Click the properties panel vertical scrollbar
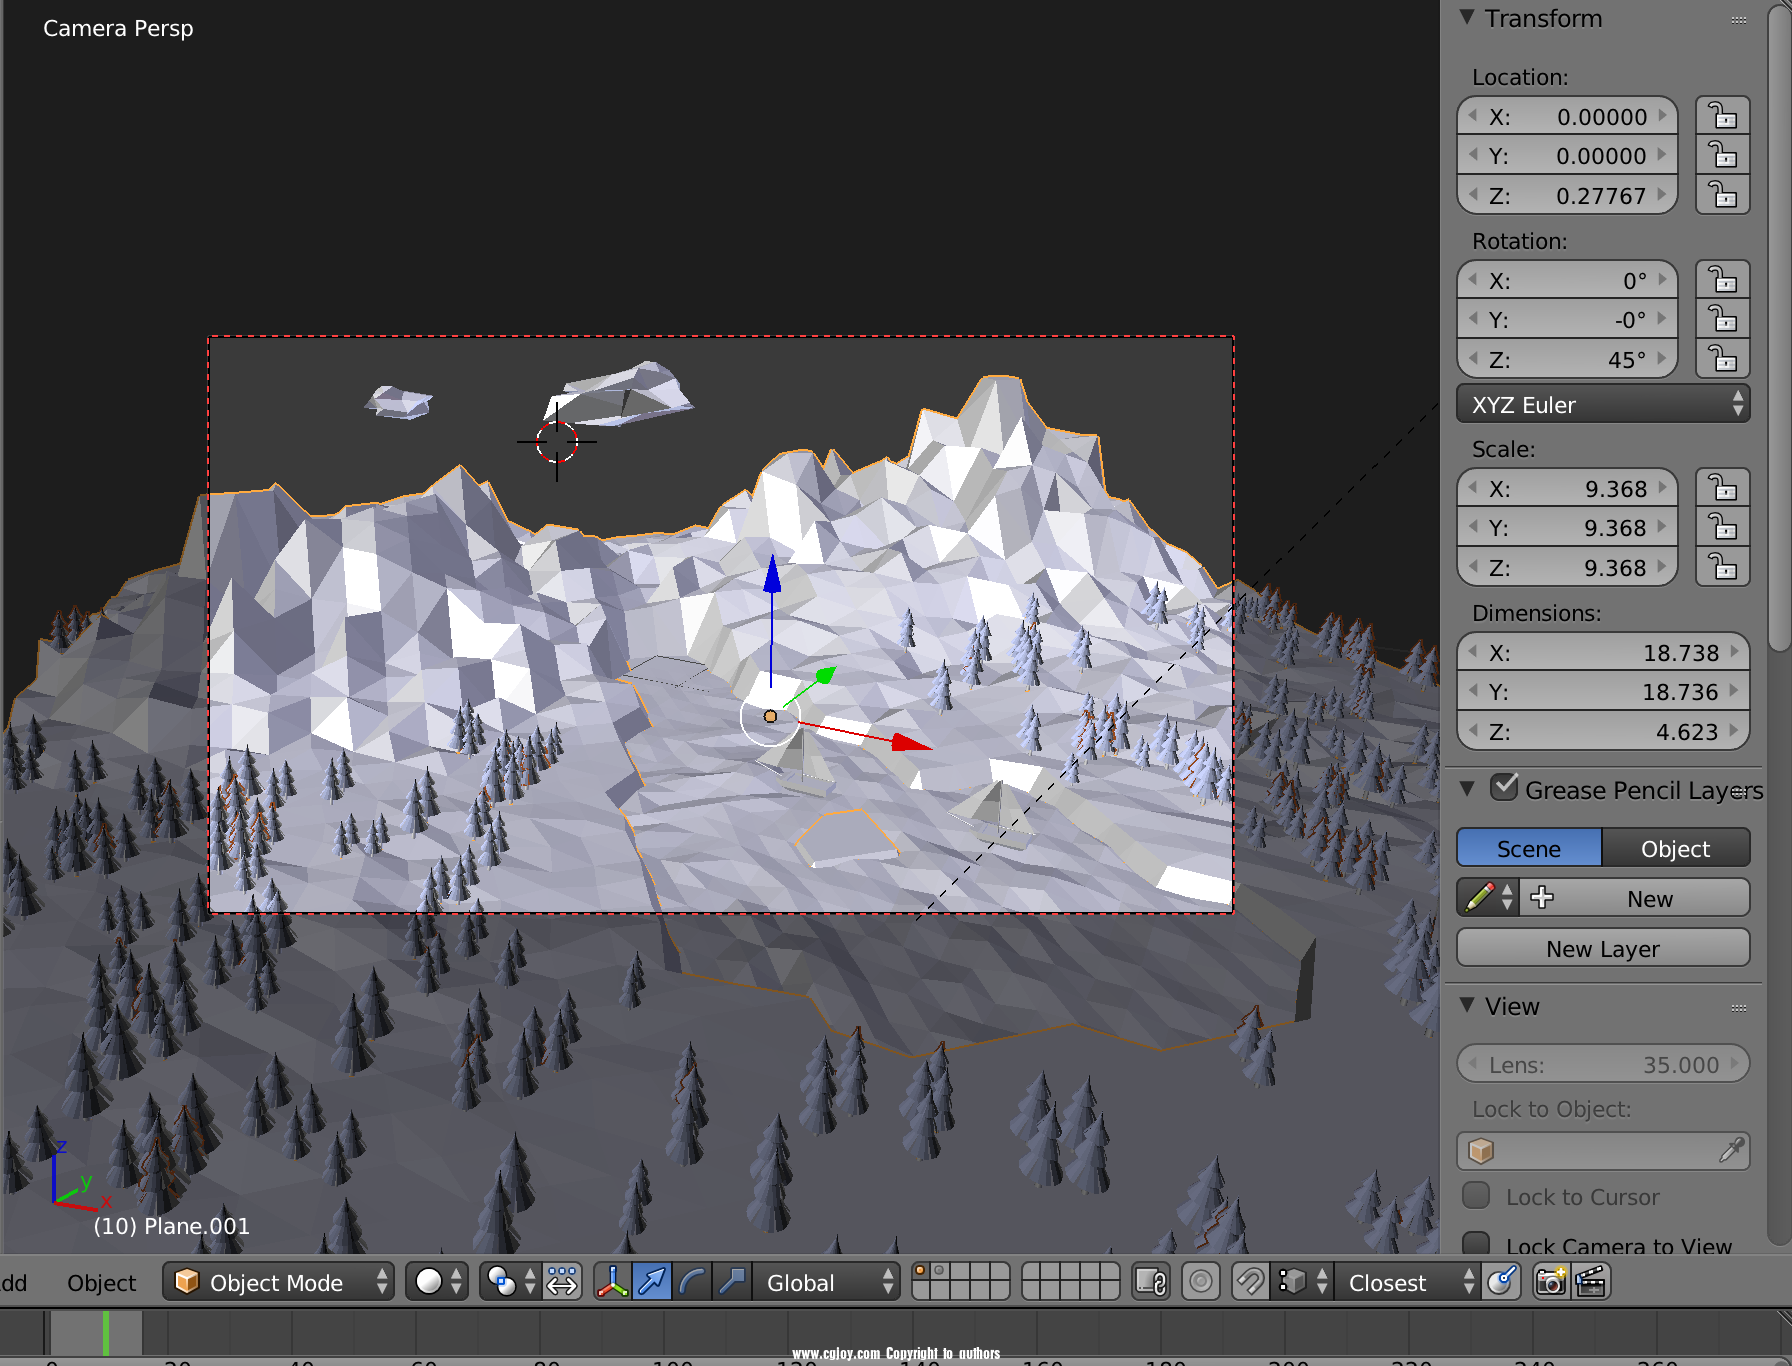 1779,330
